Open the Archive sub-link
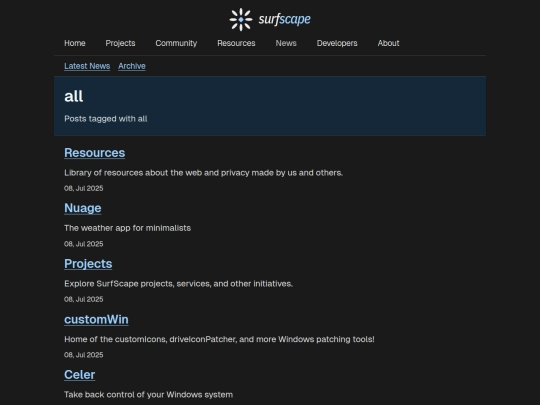 (x=132, y=66)
